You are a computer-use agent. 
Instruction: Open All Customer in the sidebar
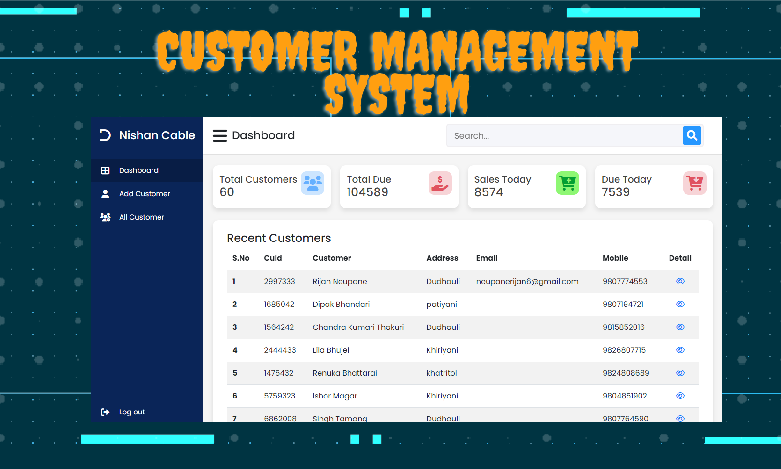[141, 217]
